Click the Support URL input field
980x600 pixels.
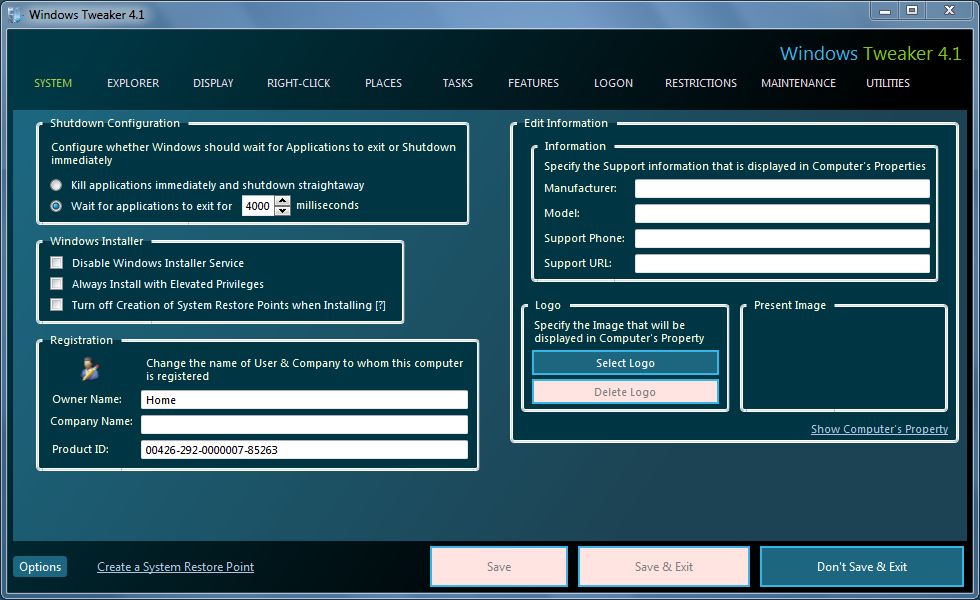pyautogui.click(x=782, y=263)
